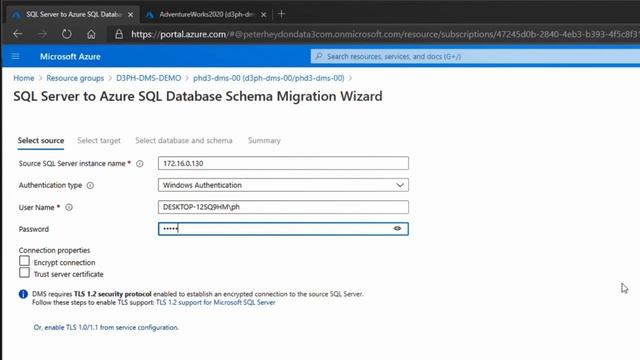This screenshot has width=640, height=360.
Task: Click inside the Password field
Action: point(283,229)
